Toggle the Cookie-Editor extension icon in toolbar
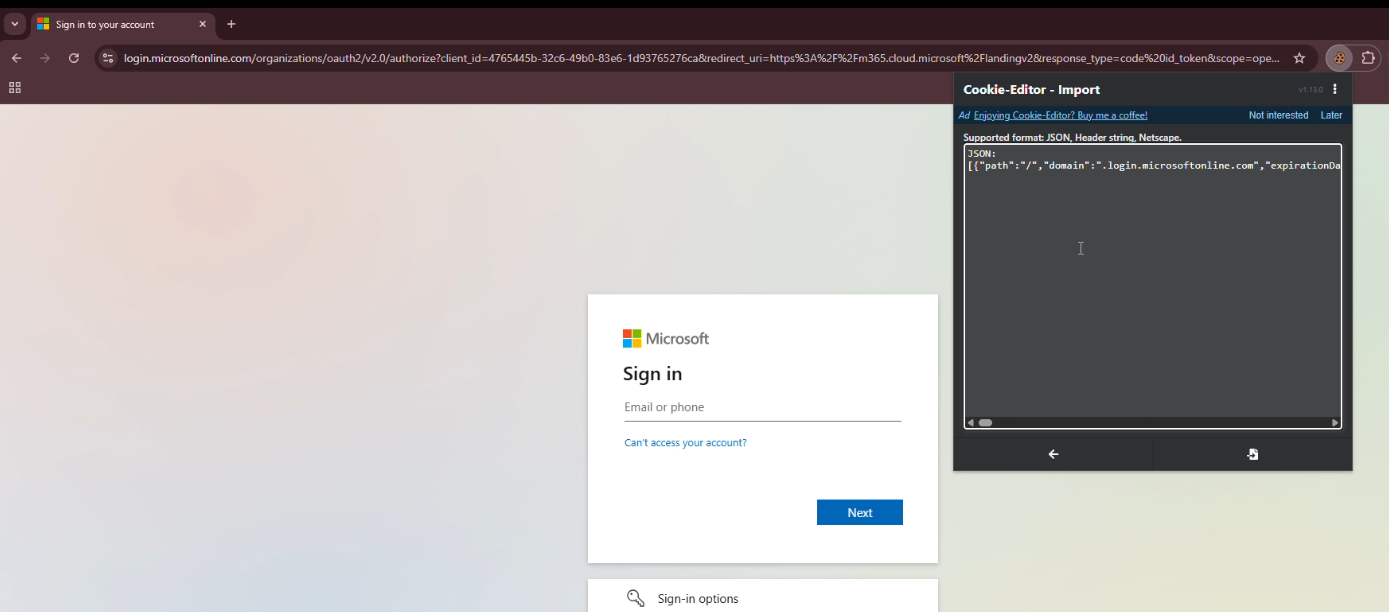 tap(1339, 58)
